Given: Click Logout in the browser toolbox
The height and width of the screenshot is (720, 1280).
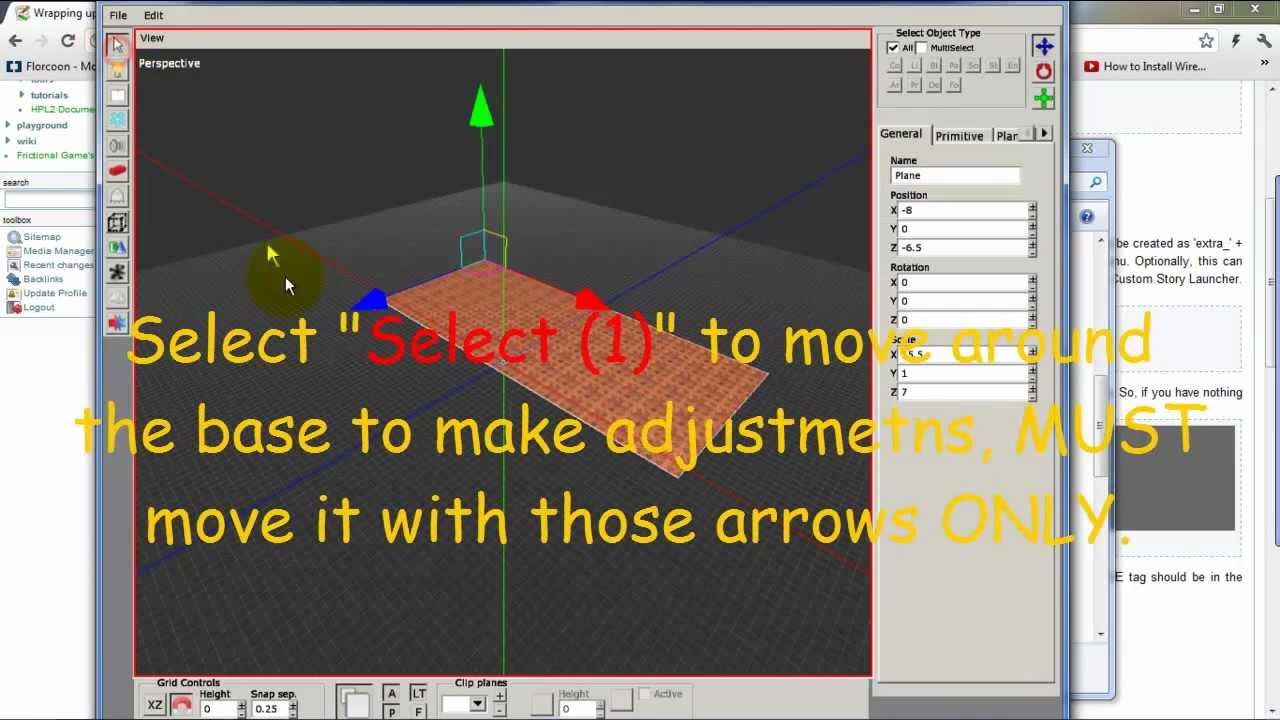Looking at the screenshot, I should (x=39, y=307).
